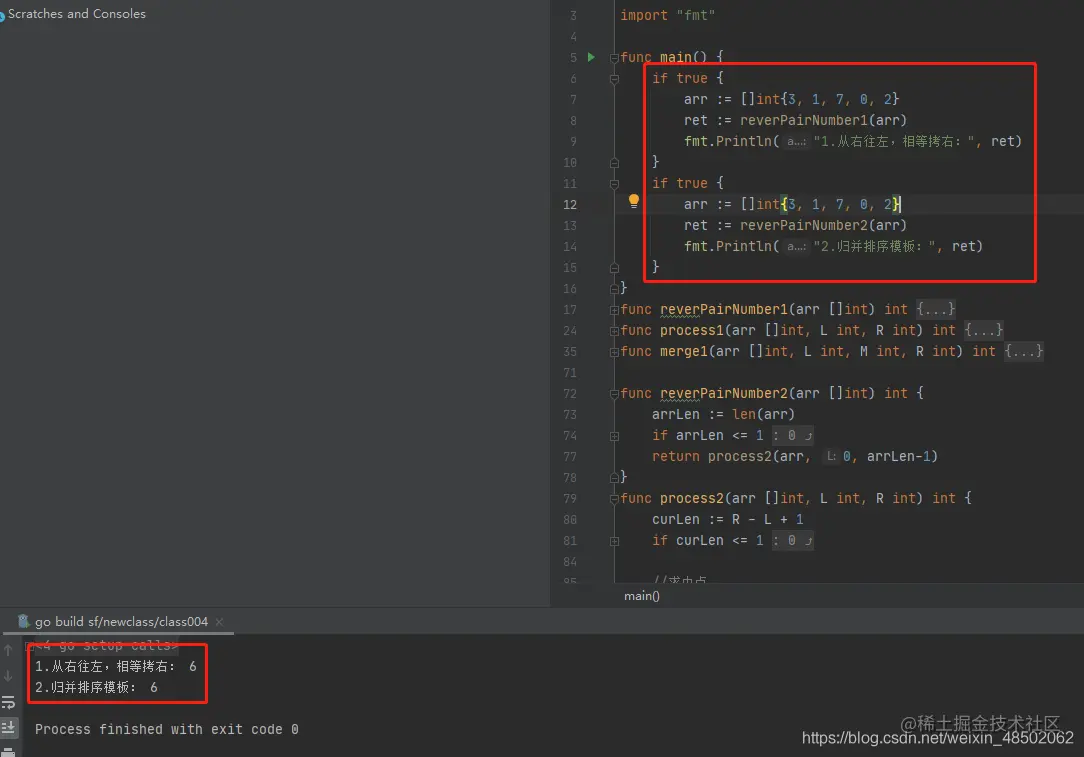The height and width of the screenshot is (757, 1084).
Task: Select the go build sf/newclass/class004 run tab
Action: (121, 622)
